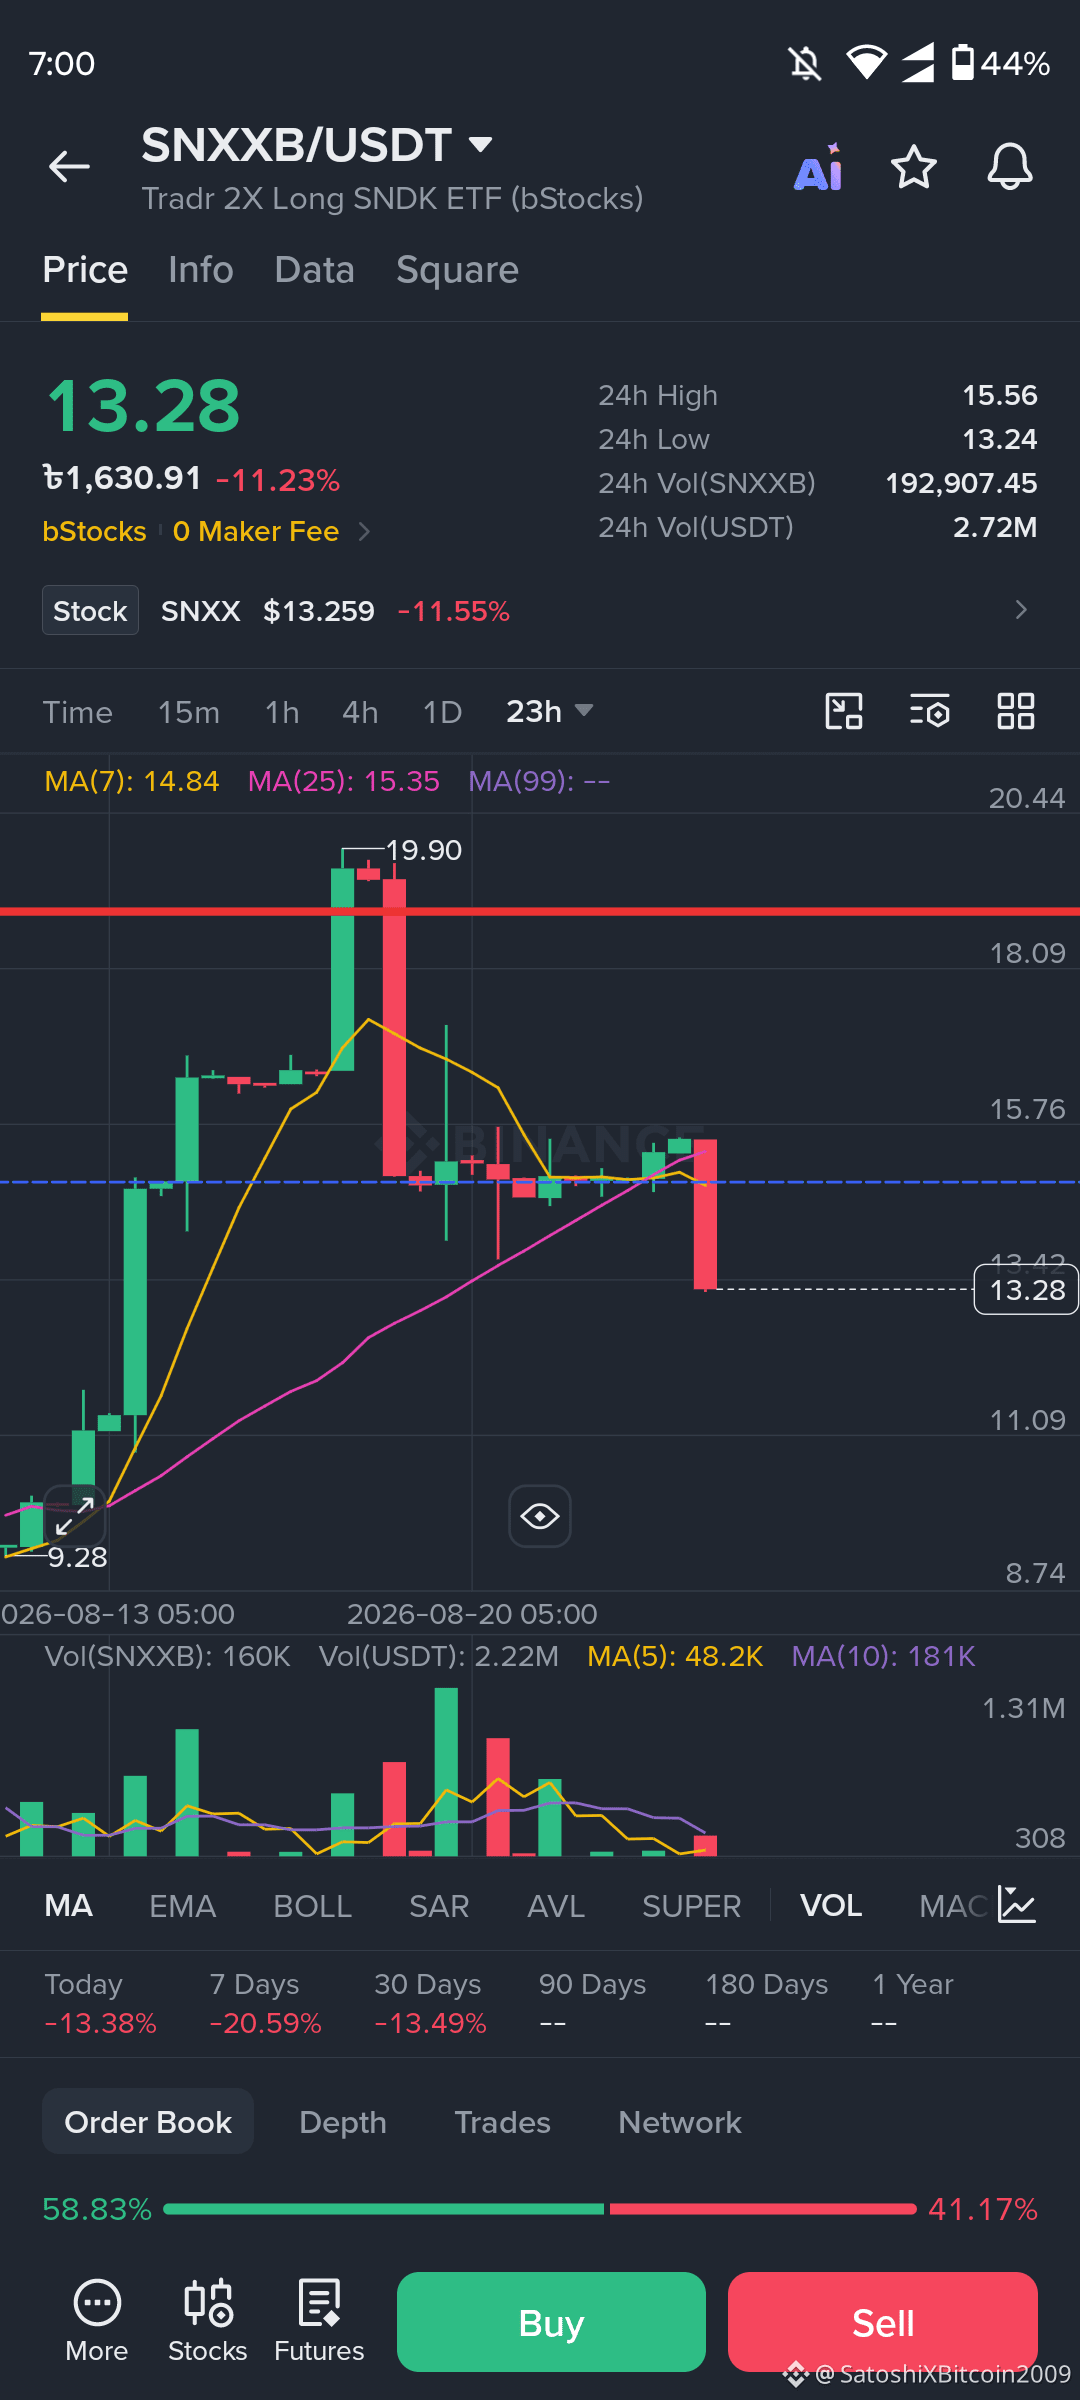Tap the green Buy button
Image resolution: width=1080 pixels, height=2400 pixels.
click(x=551, y=2322)
